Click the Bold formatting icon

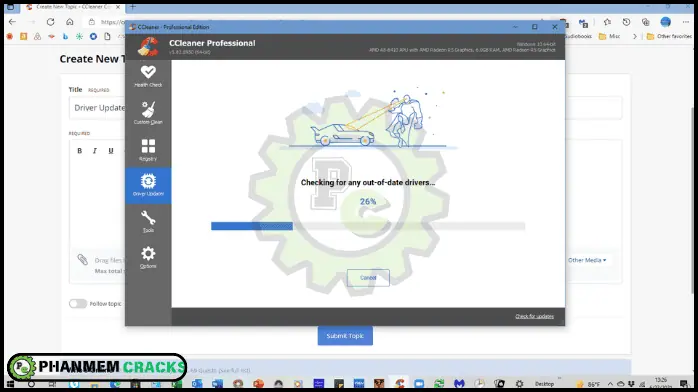point(80,151)
